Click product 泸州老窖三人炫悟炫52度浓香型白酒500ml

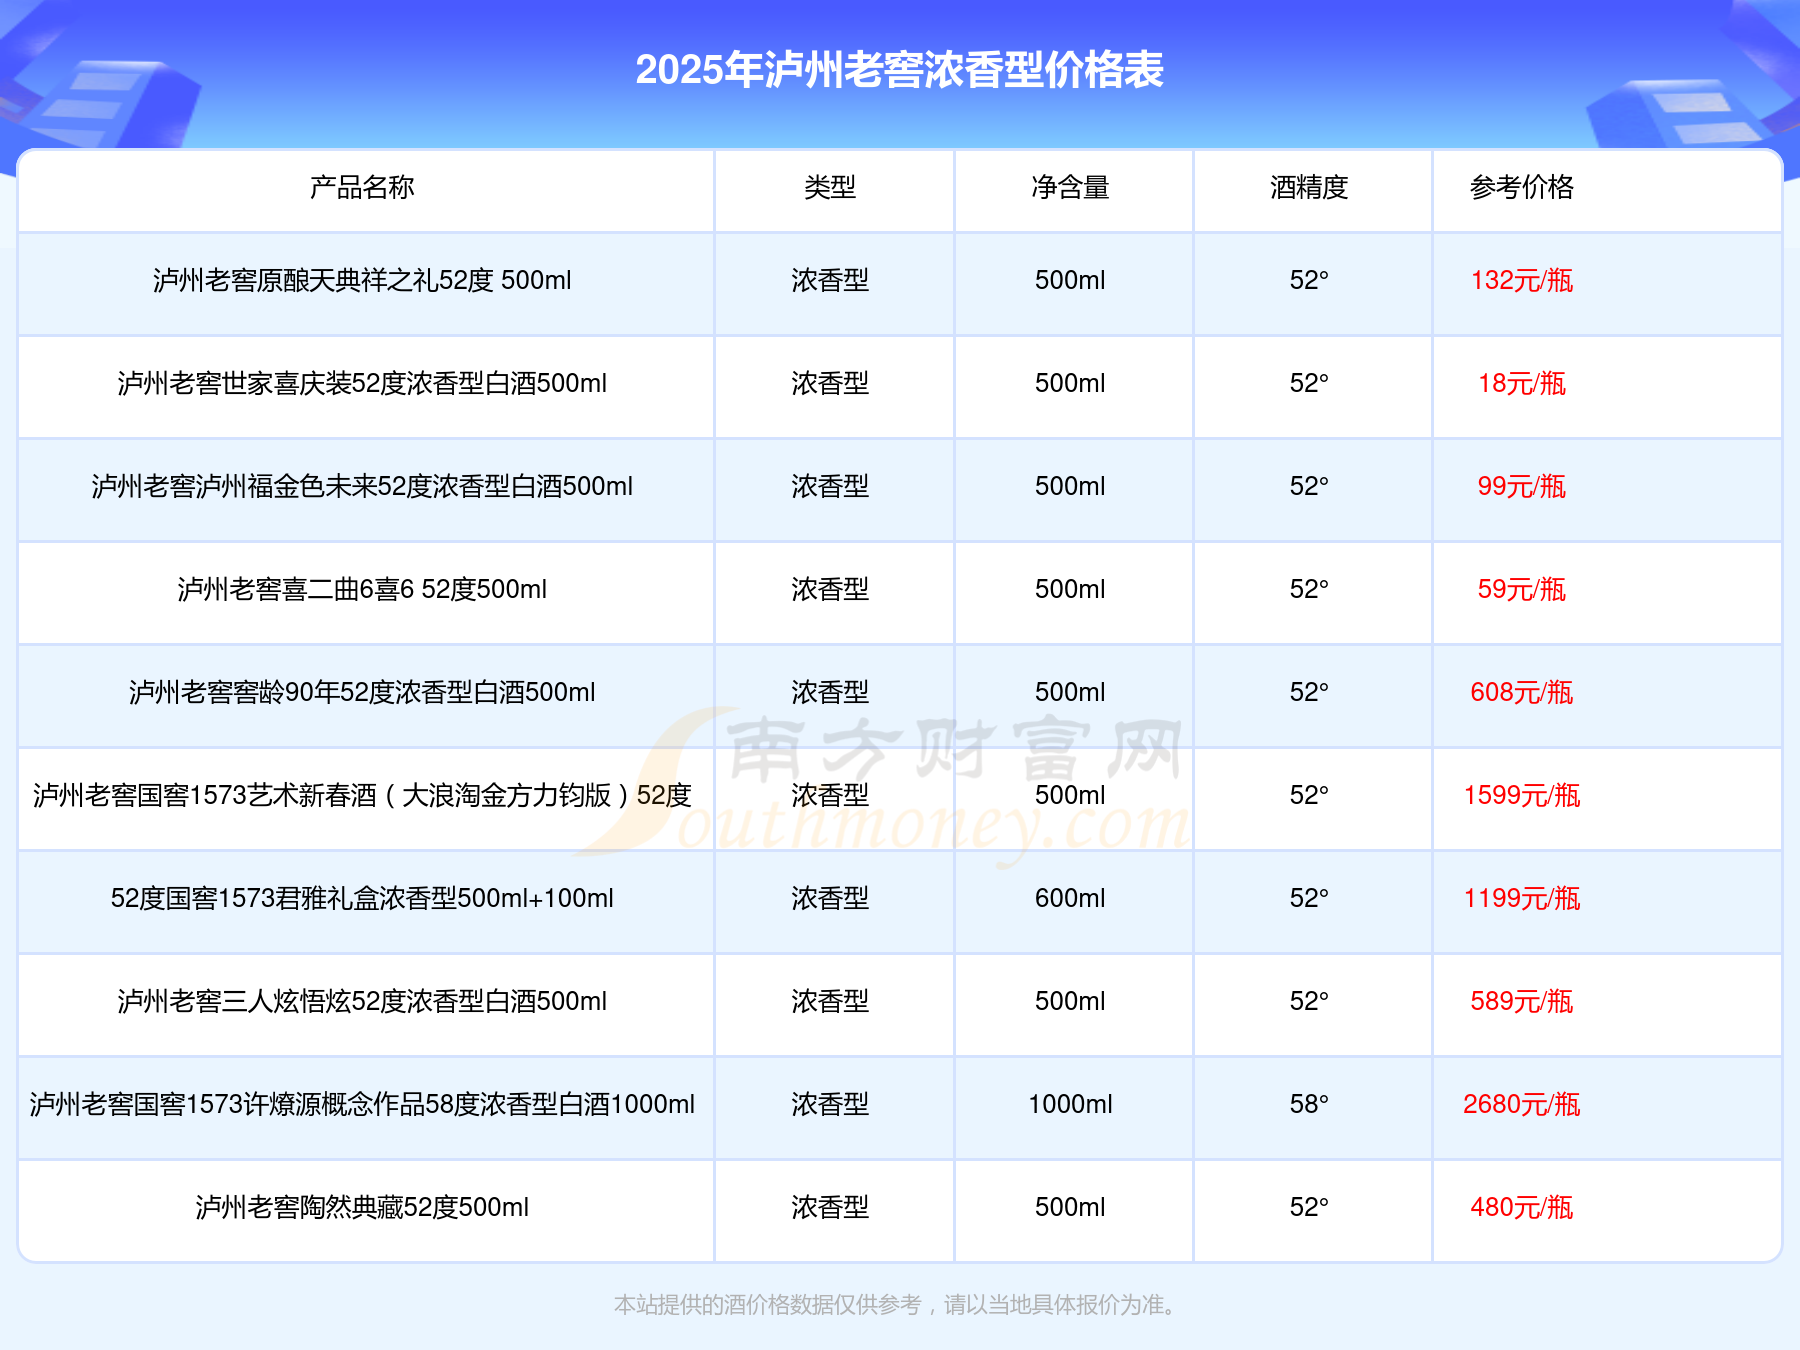click(x=362, y=1001)
